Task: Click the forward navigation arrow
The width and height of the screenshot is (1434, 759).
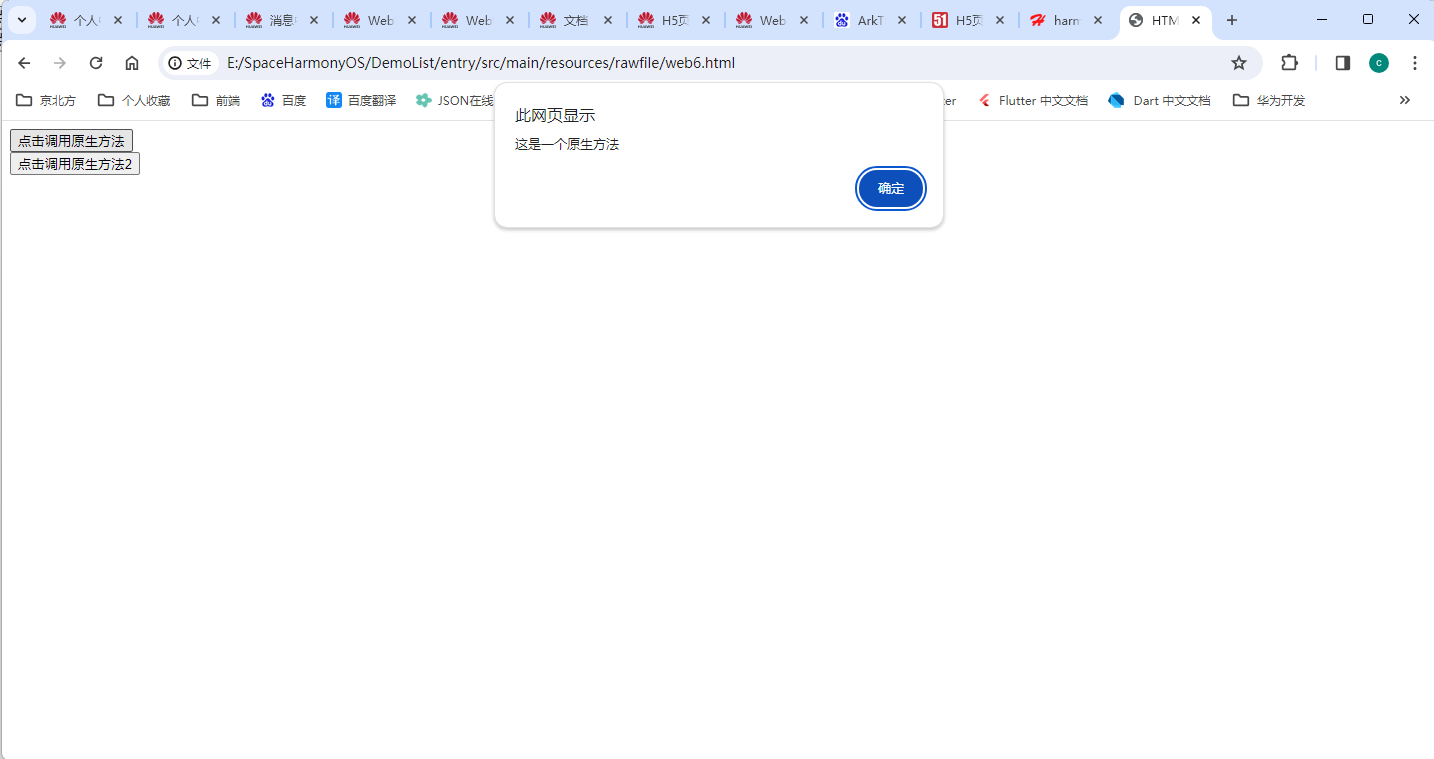Action: click(x=60, y=63)
